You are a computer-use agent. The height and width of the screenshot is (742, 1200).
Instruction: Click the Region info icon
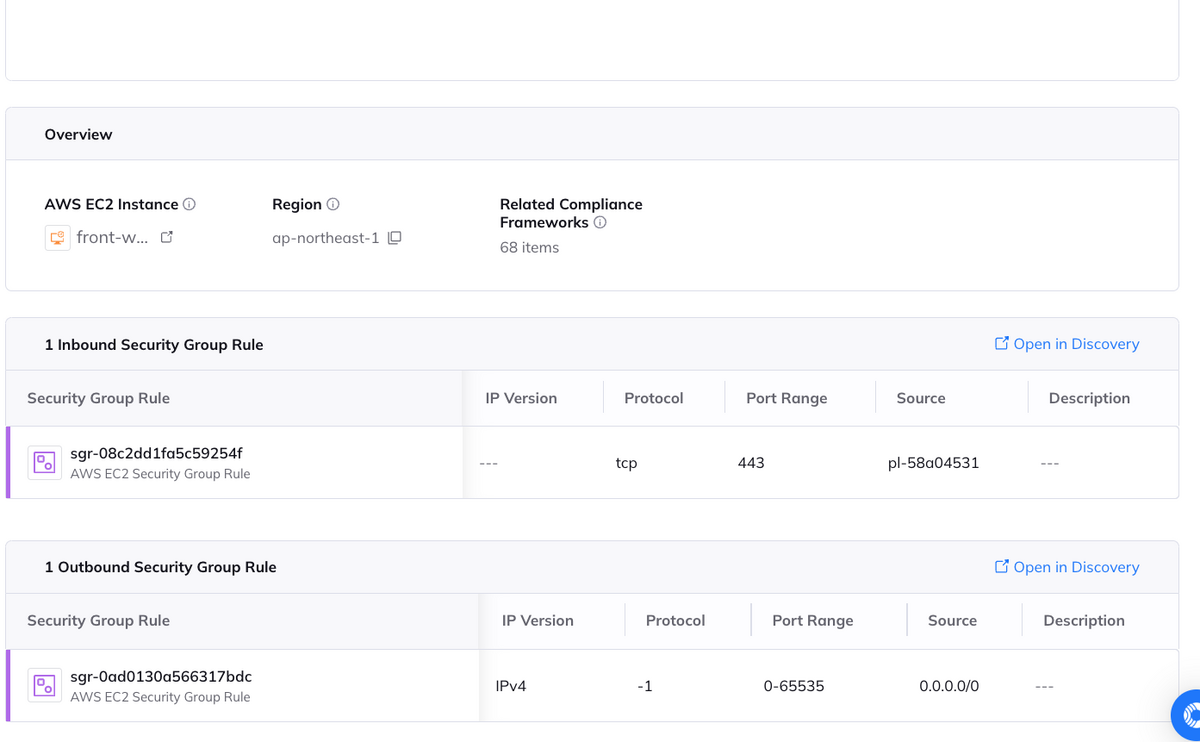click(x=333, y=204)
